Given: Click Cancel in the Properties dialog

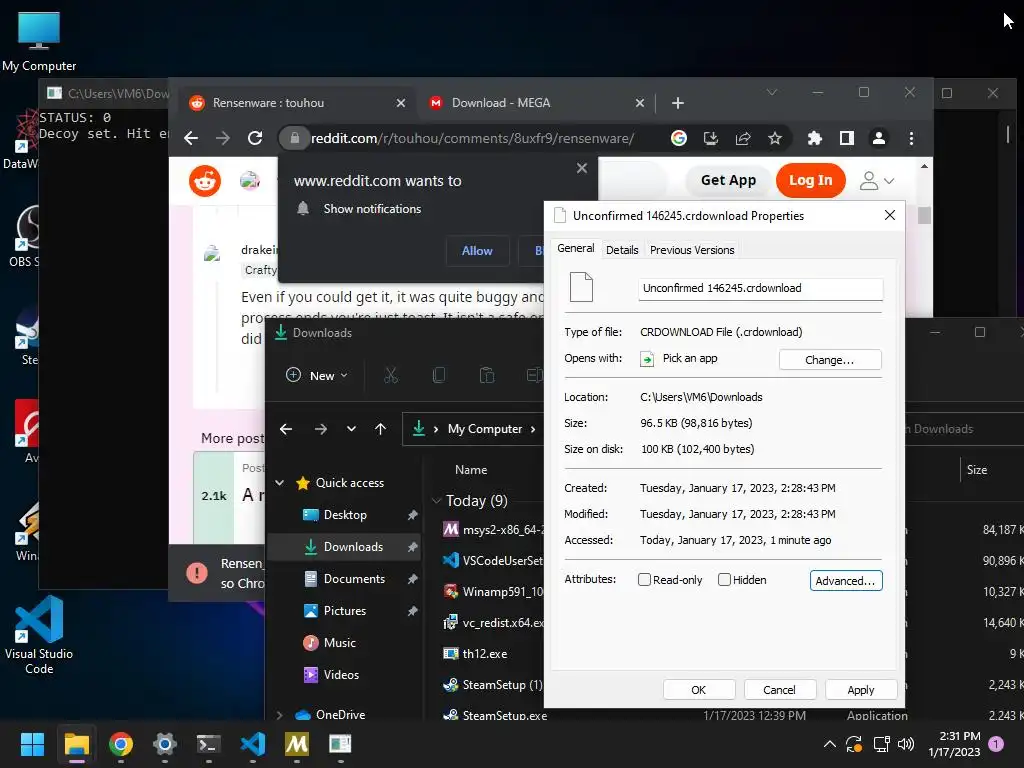Looking at the screenshot, I should pyautogui.click(x=779, y=690).
